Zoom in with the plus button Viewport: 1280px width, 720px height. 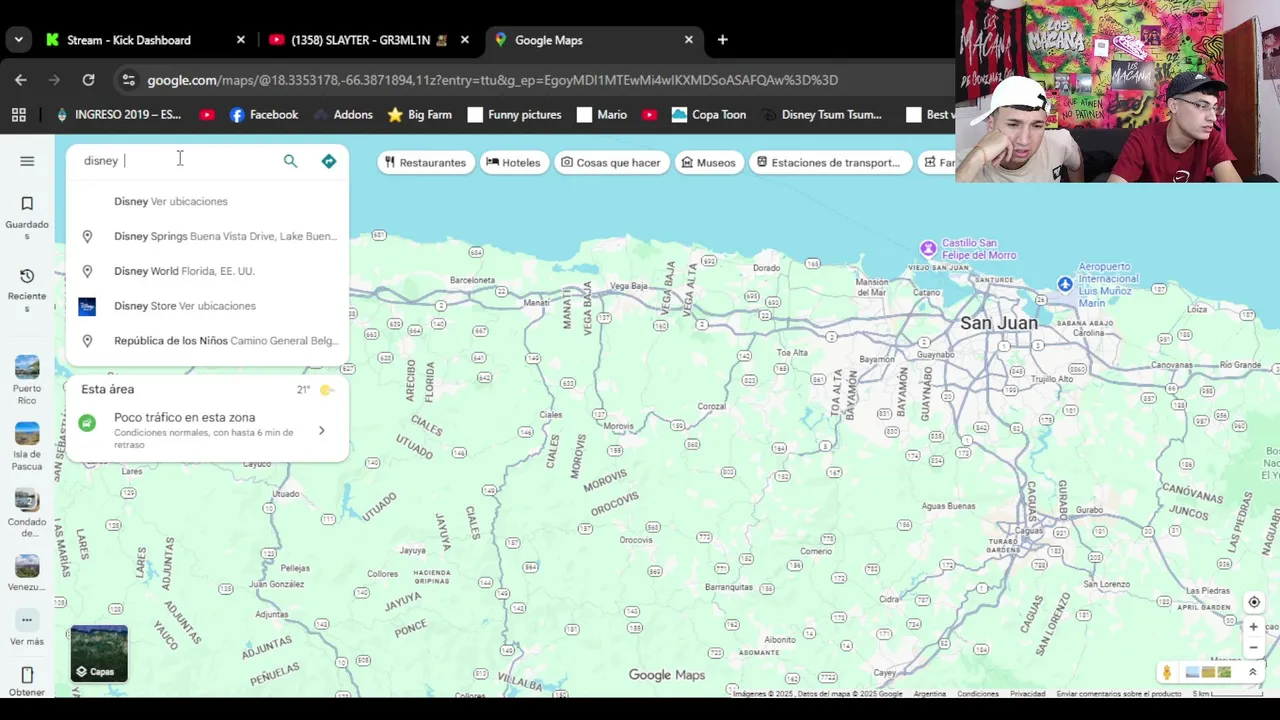[1253, 627]
